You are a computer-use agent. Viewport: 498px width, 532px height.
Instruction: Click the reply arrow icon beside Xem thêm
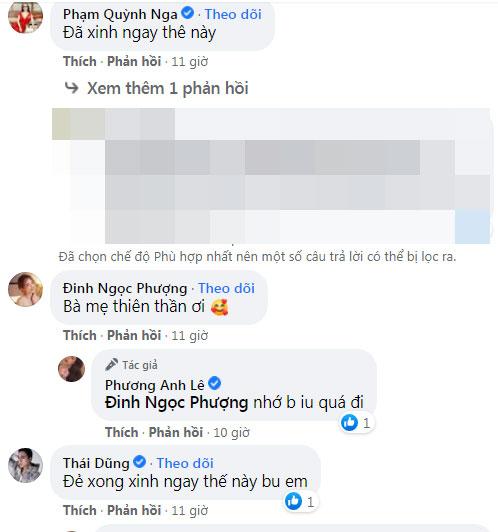(x=72, y=88)
